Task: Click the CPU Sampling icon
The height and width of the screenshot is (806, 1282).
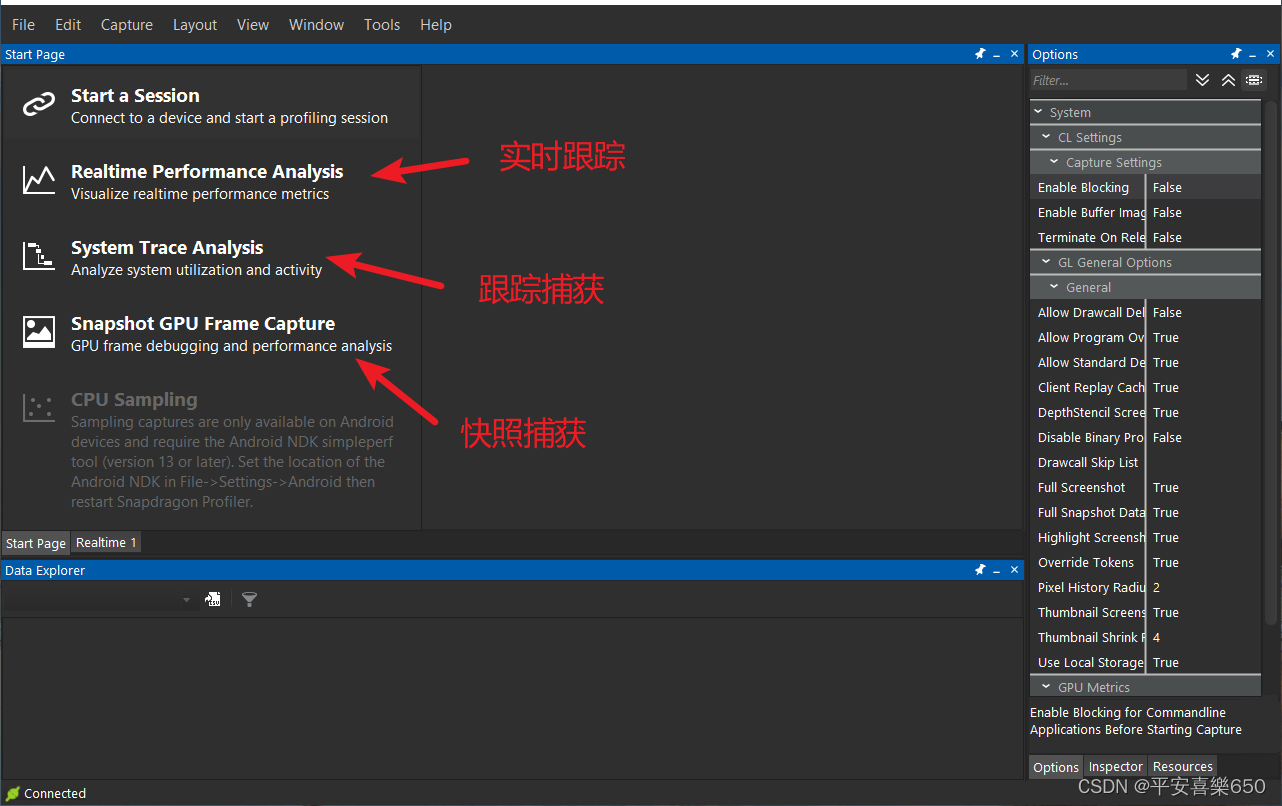Action: tap(38, 406)
